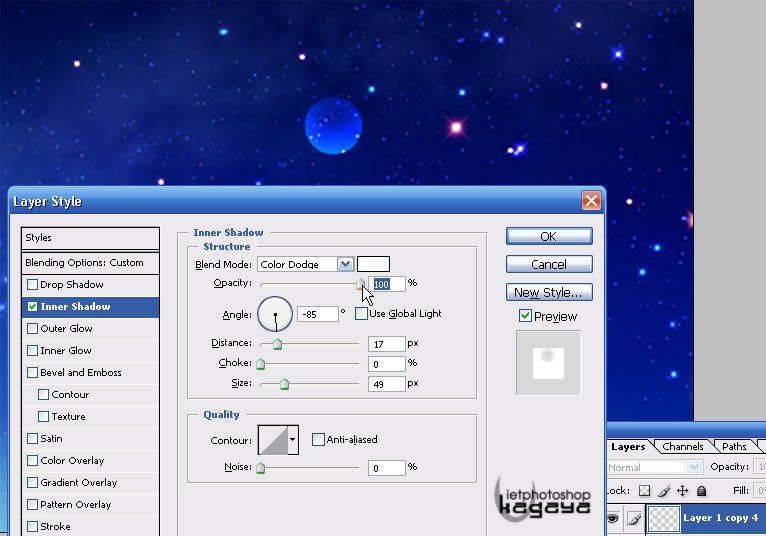Switch to the Channels tab
Image resolution: width=766 pixels, height=536 pixels.
(683, 447)
